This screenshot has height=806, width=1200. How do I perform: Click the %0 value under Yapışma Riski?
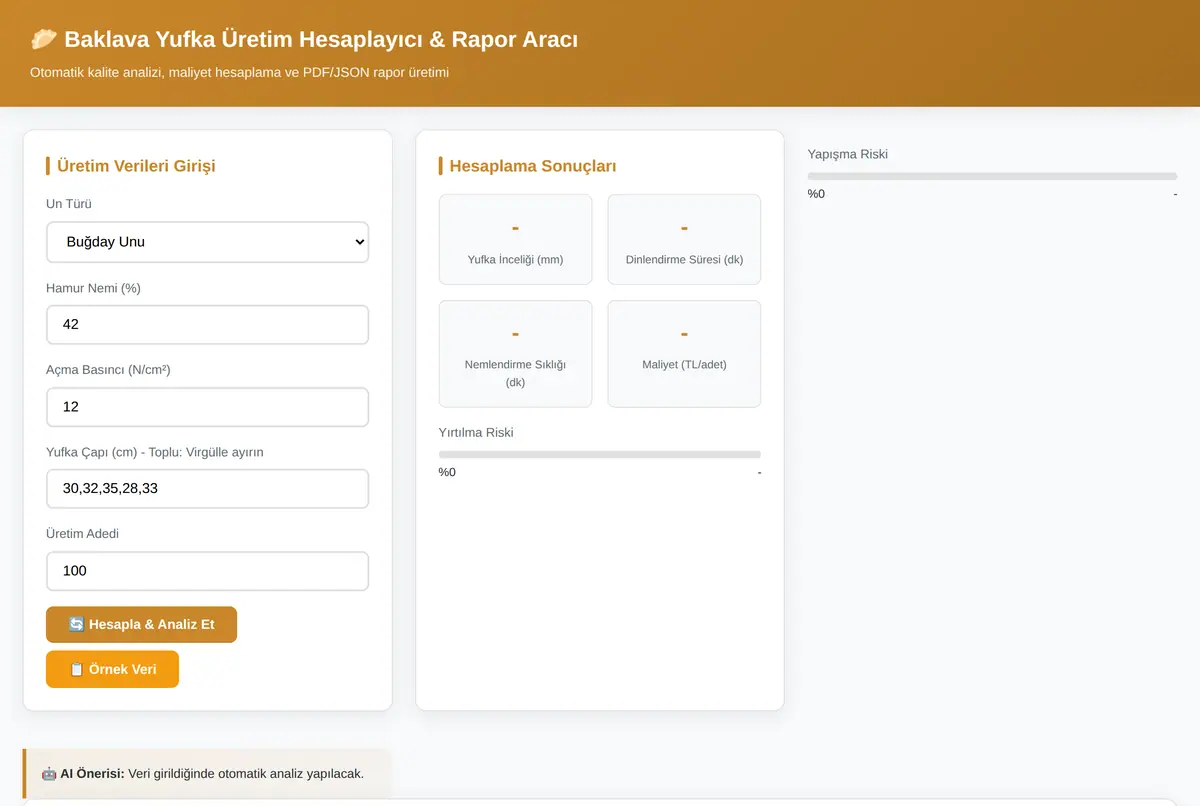(816, 193)
